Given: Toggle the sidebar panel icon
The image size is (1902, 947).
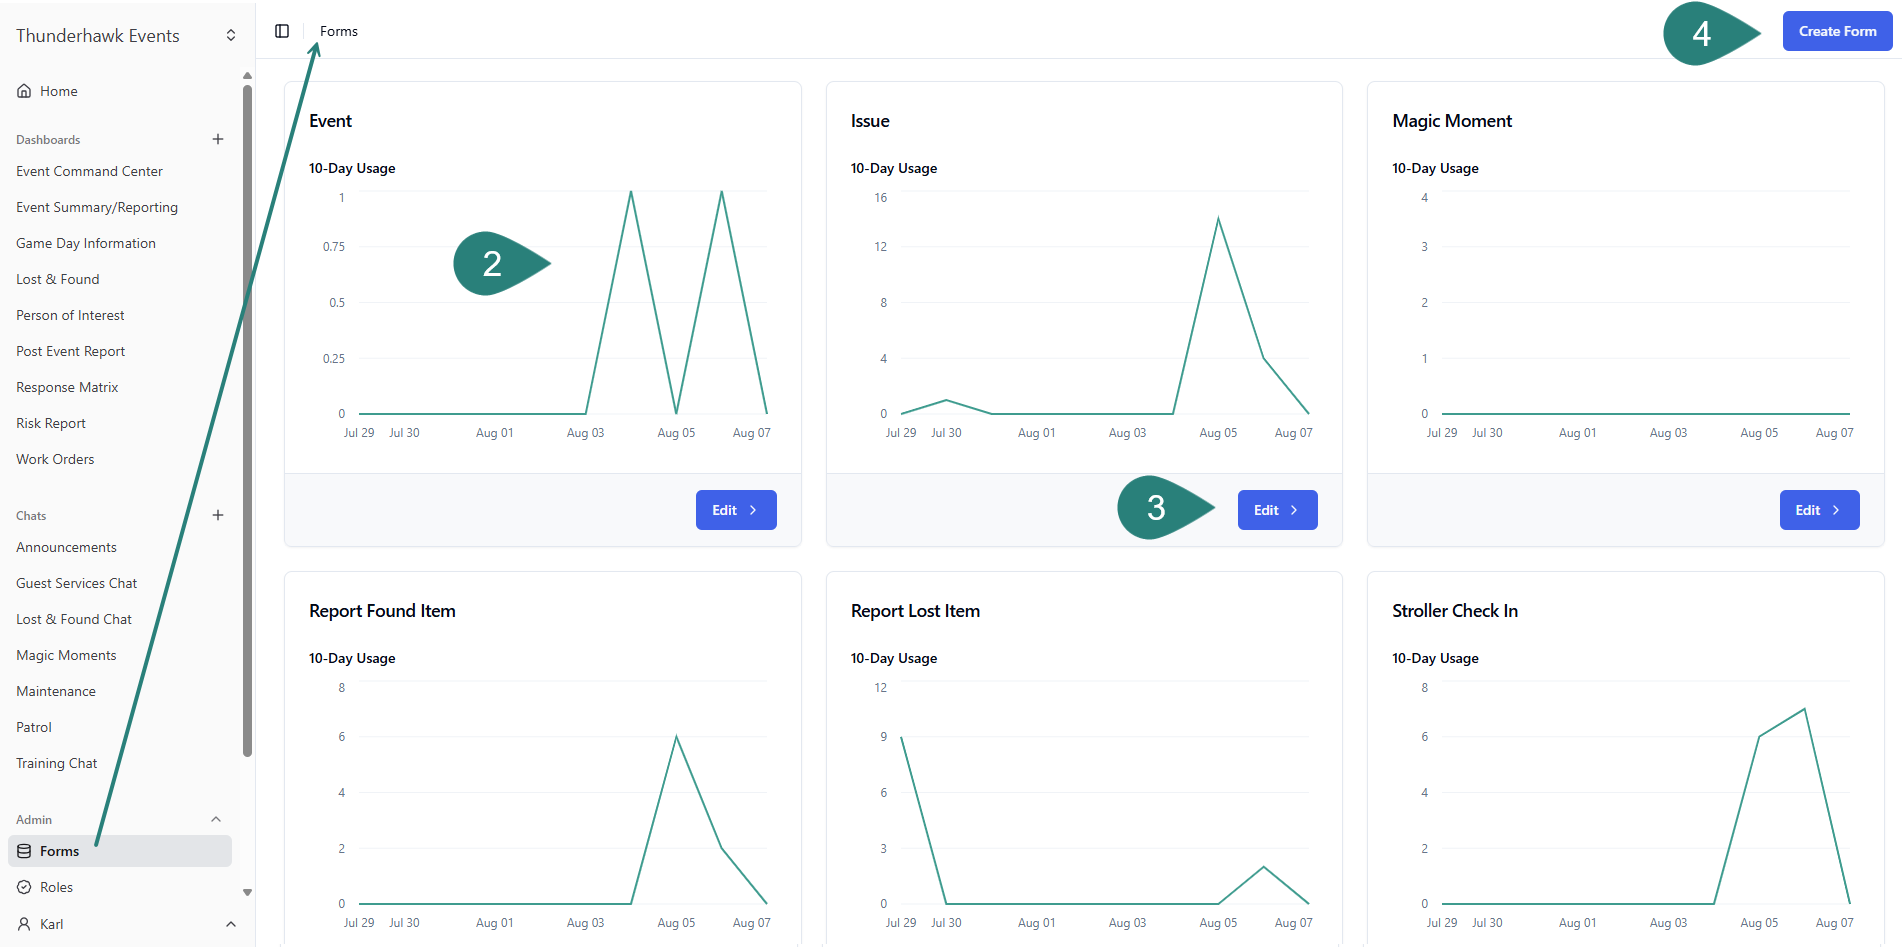Looking at the screenshot, I should pyautogui.click(x=282, y=31).
